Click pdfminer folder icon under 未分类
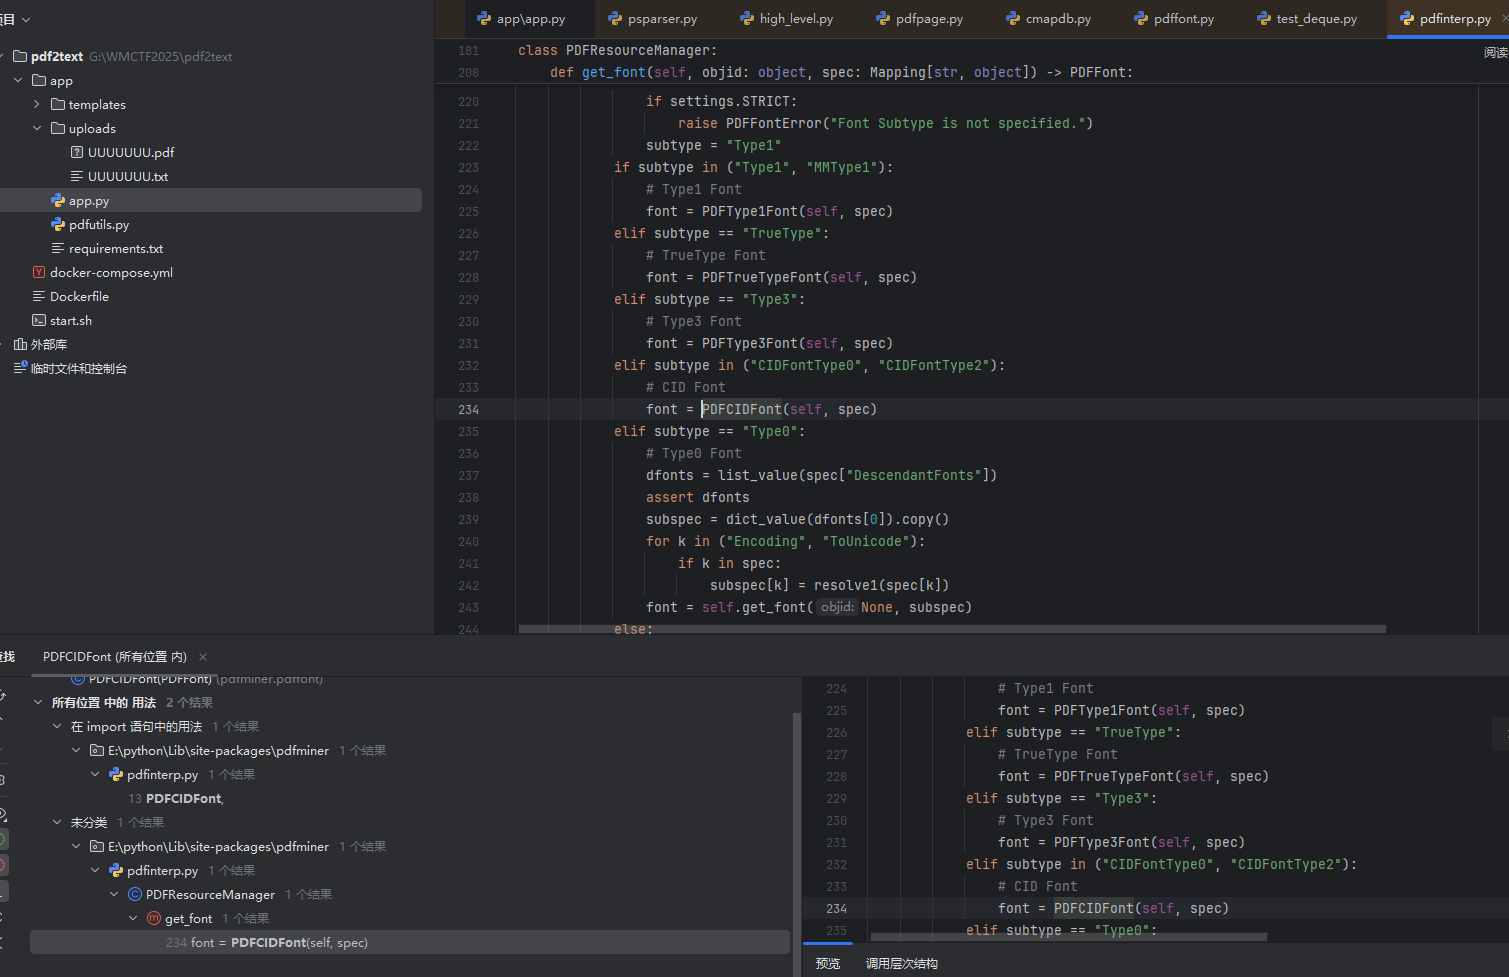The image size is (1509, 977). pos(97,847)
